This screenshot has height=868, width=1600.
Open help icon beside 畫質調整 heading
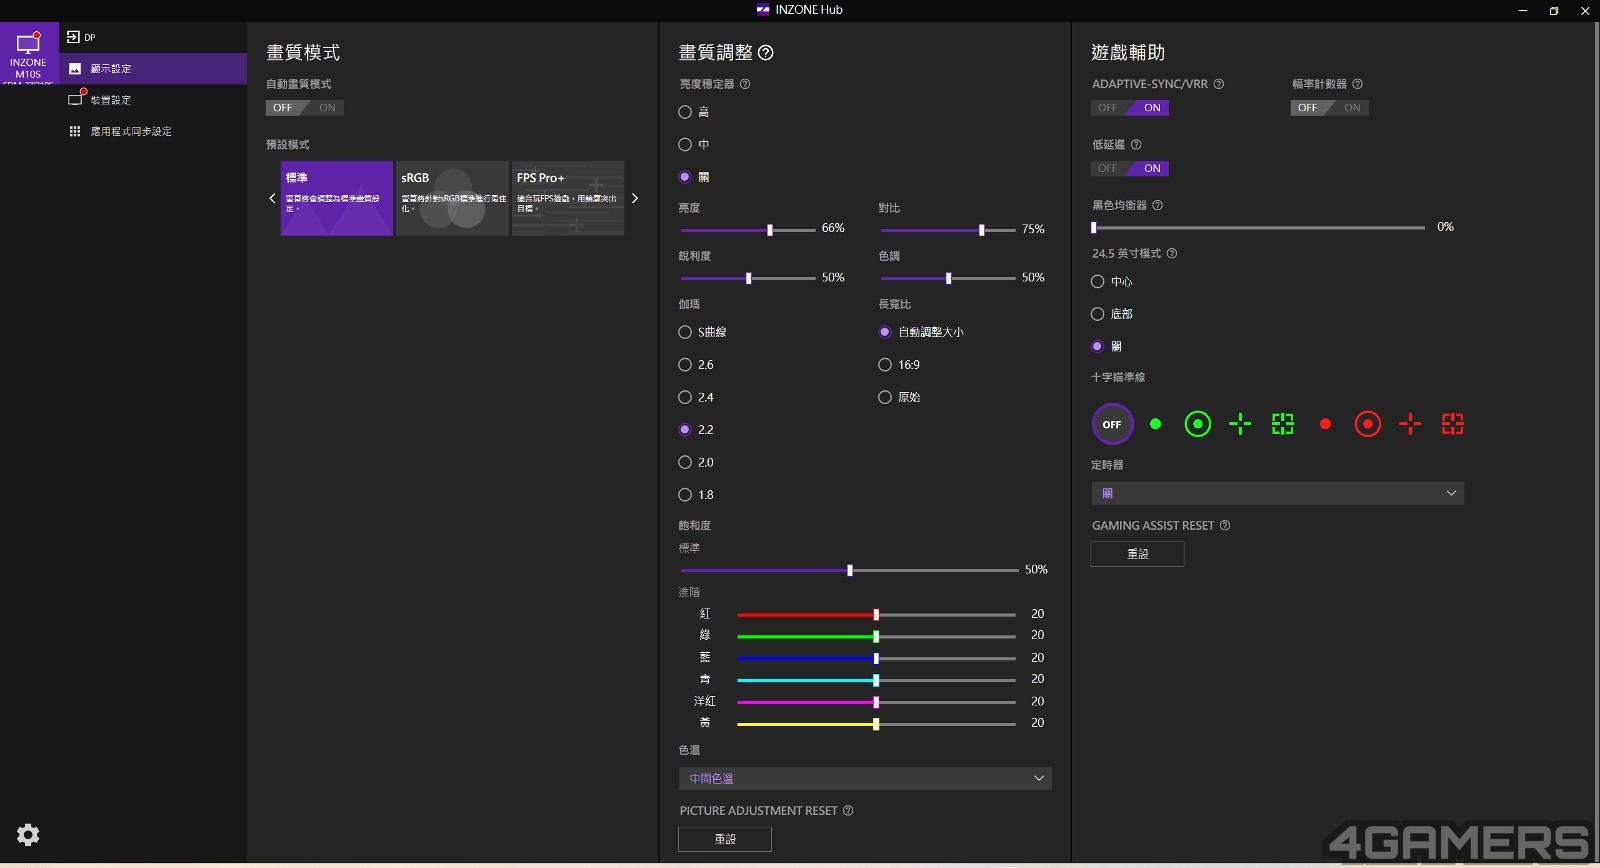coord(766,53)
